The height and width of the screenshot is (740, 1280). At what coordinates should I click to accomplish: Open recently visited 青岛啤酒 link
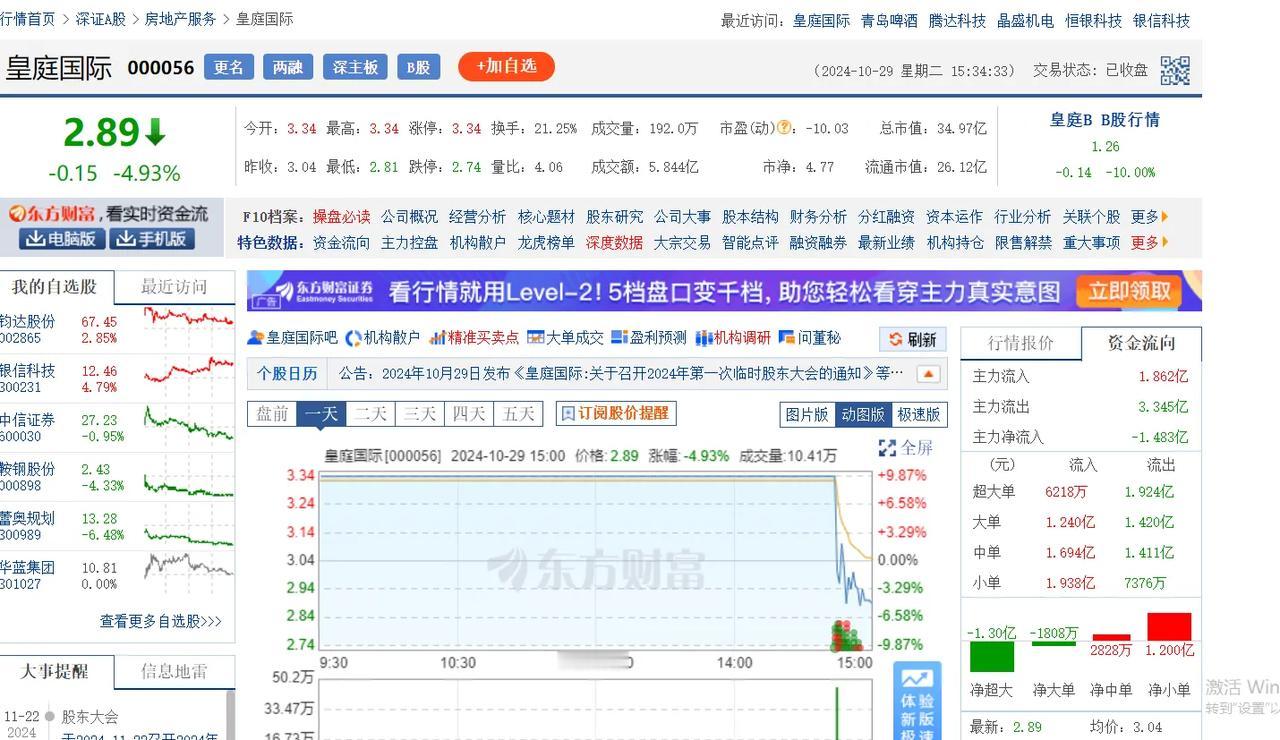889,20
